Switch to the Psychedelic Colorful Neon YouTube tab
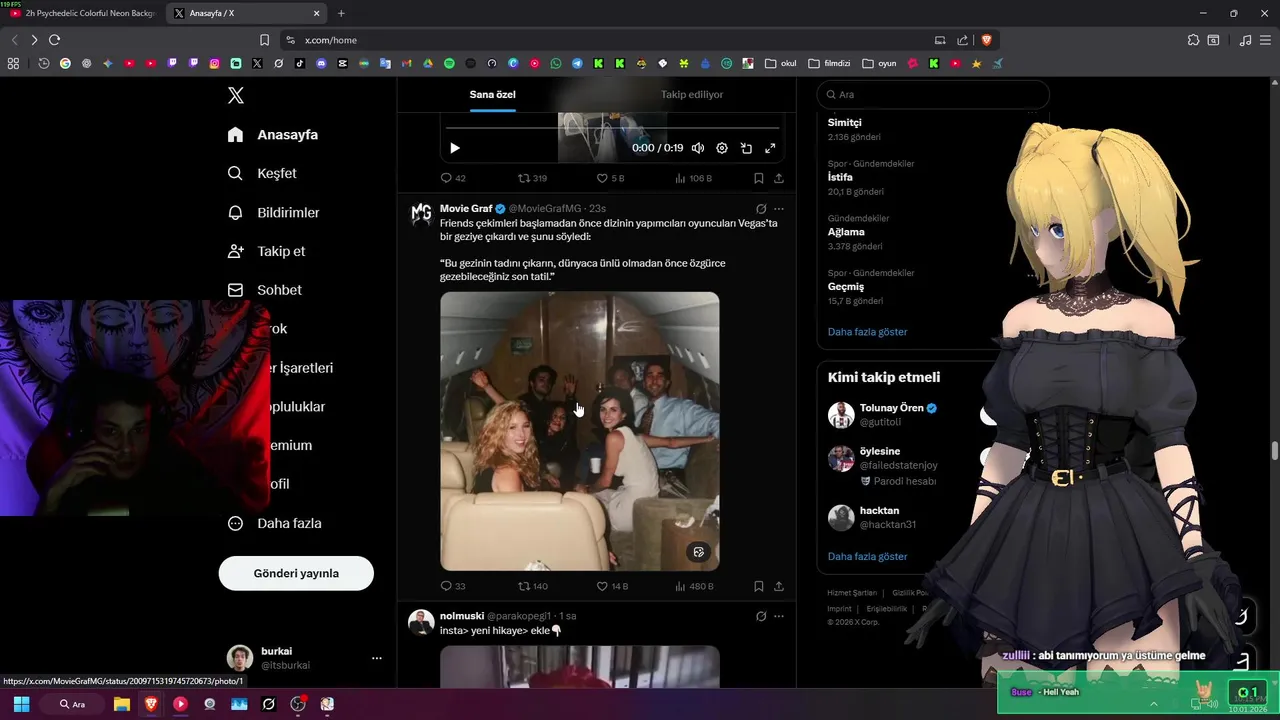The height and width of the screenshot is (720, 1280). point(82,13)
